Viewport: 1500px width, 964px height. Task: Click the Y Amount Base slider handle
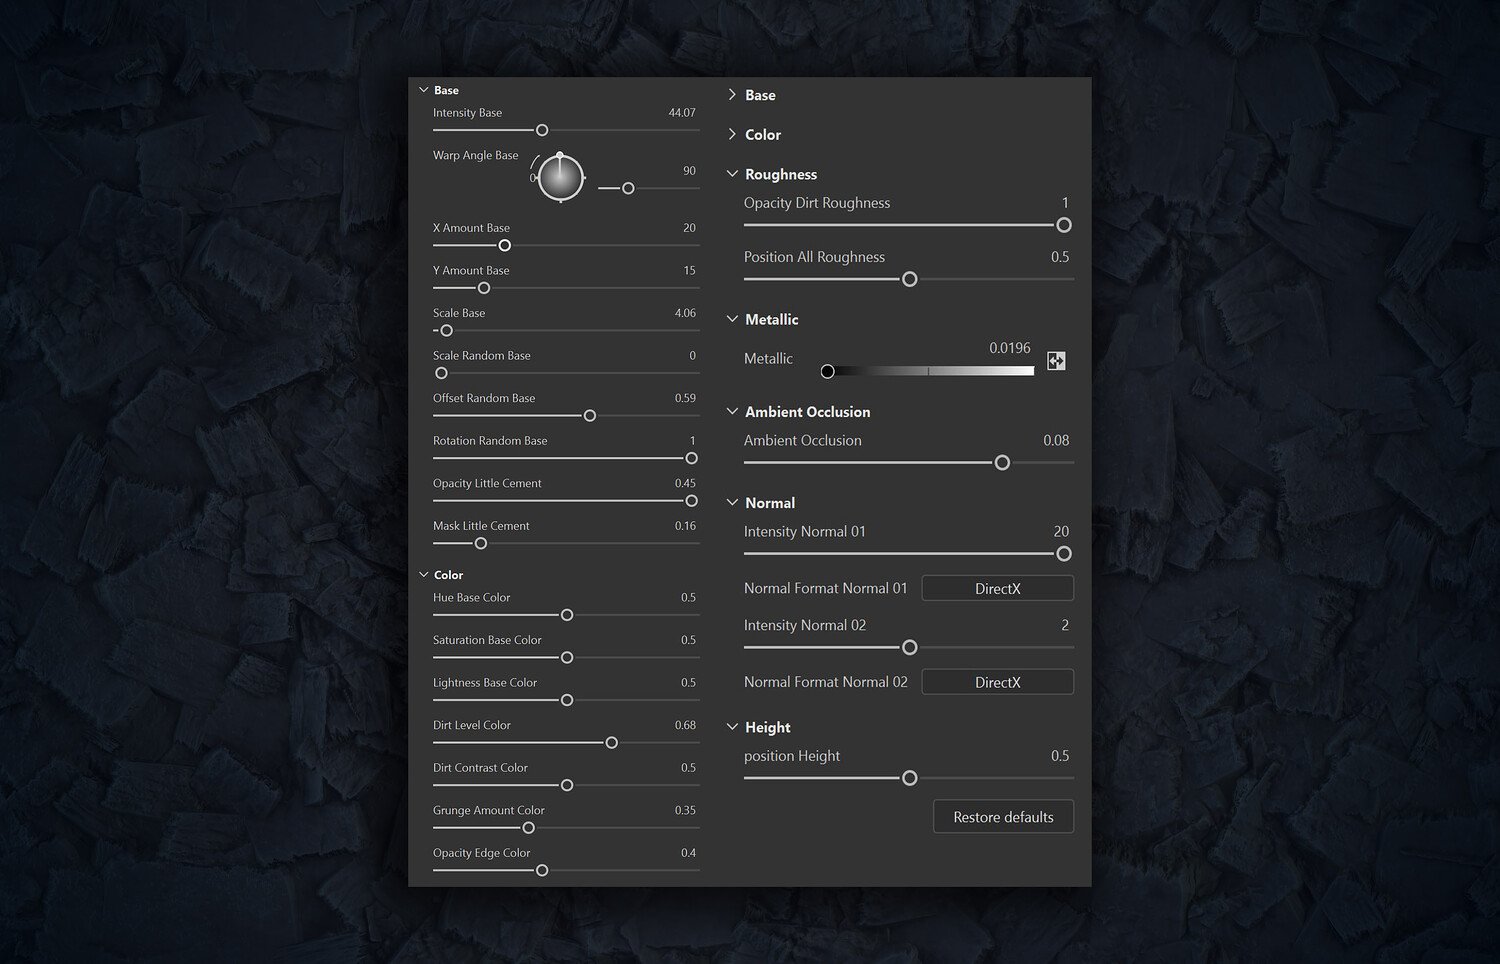tap(484, 288)
